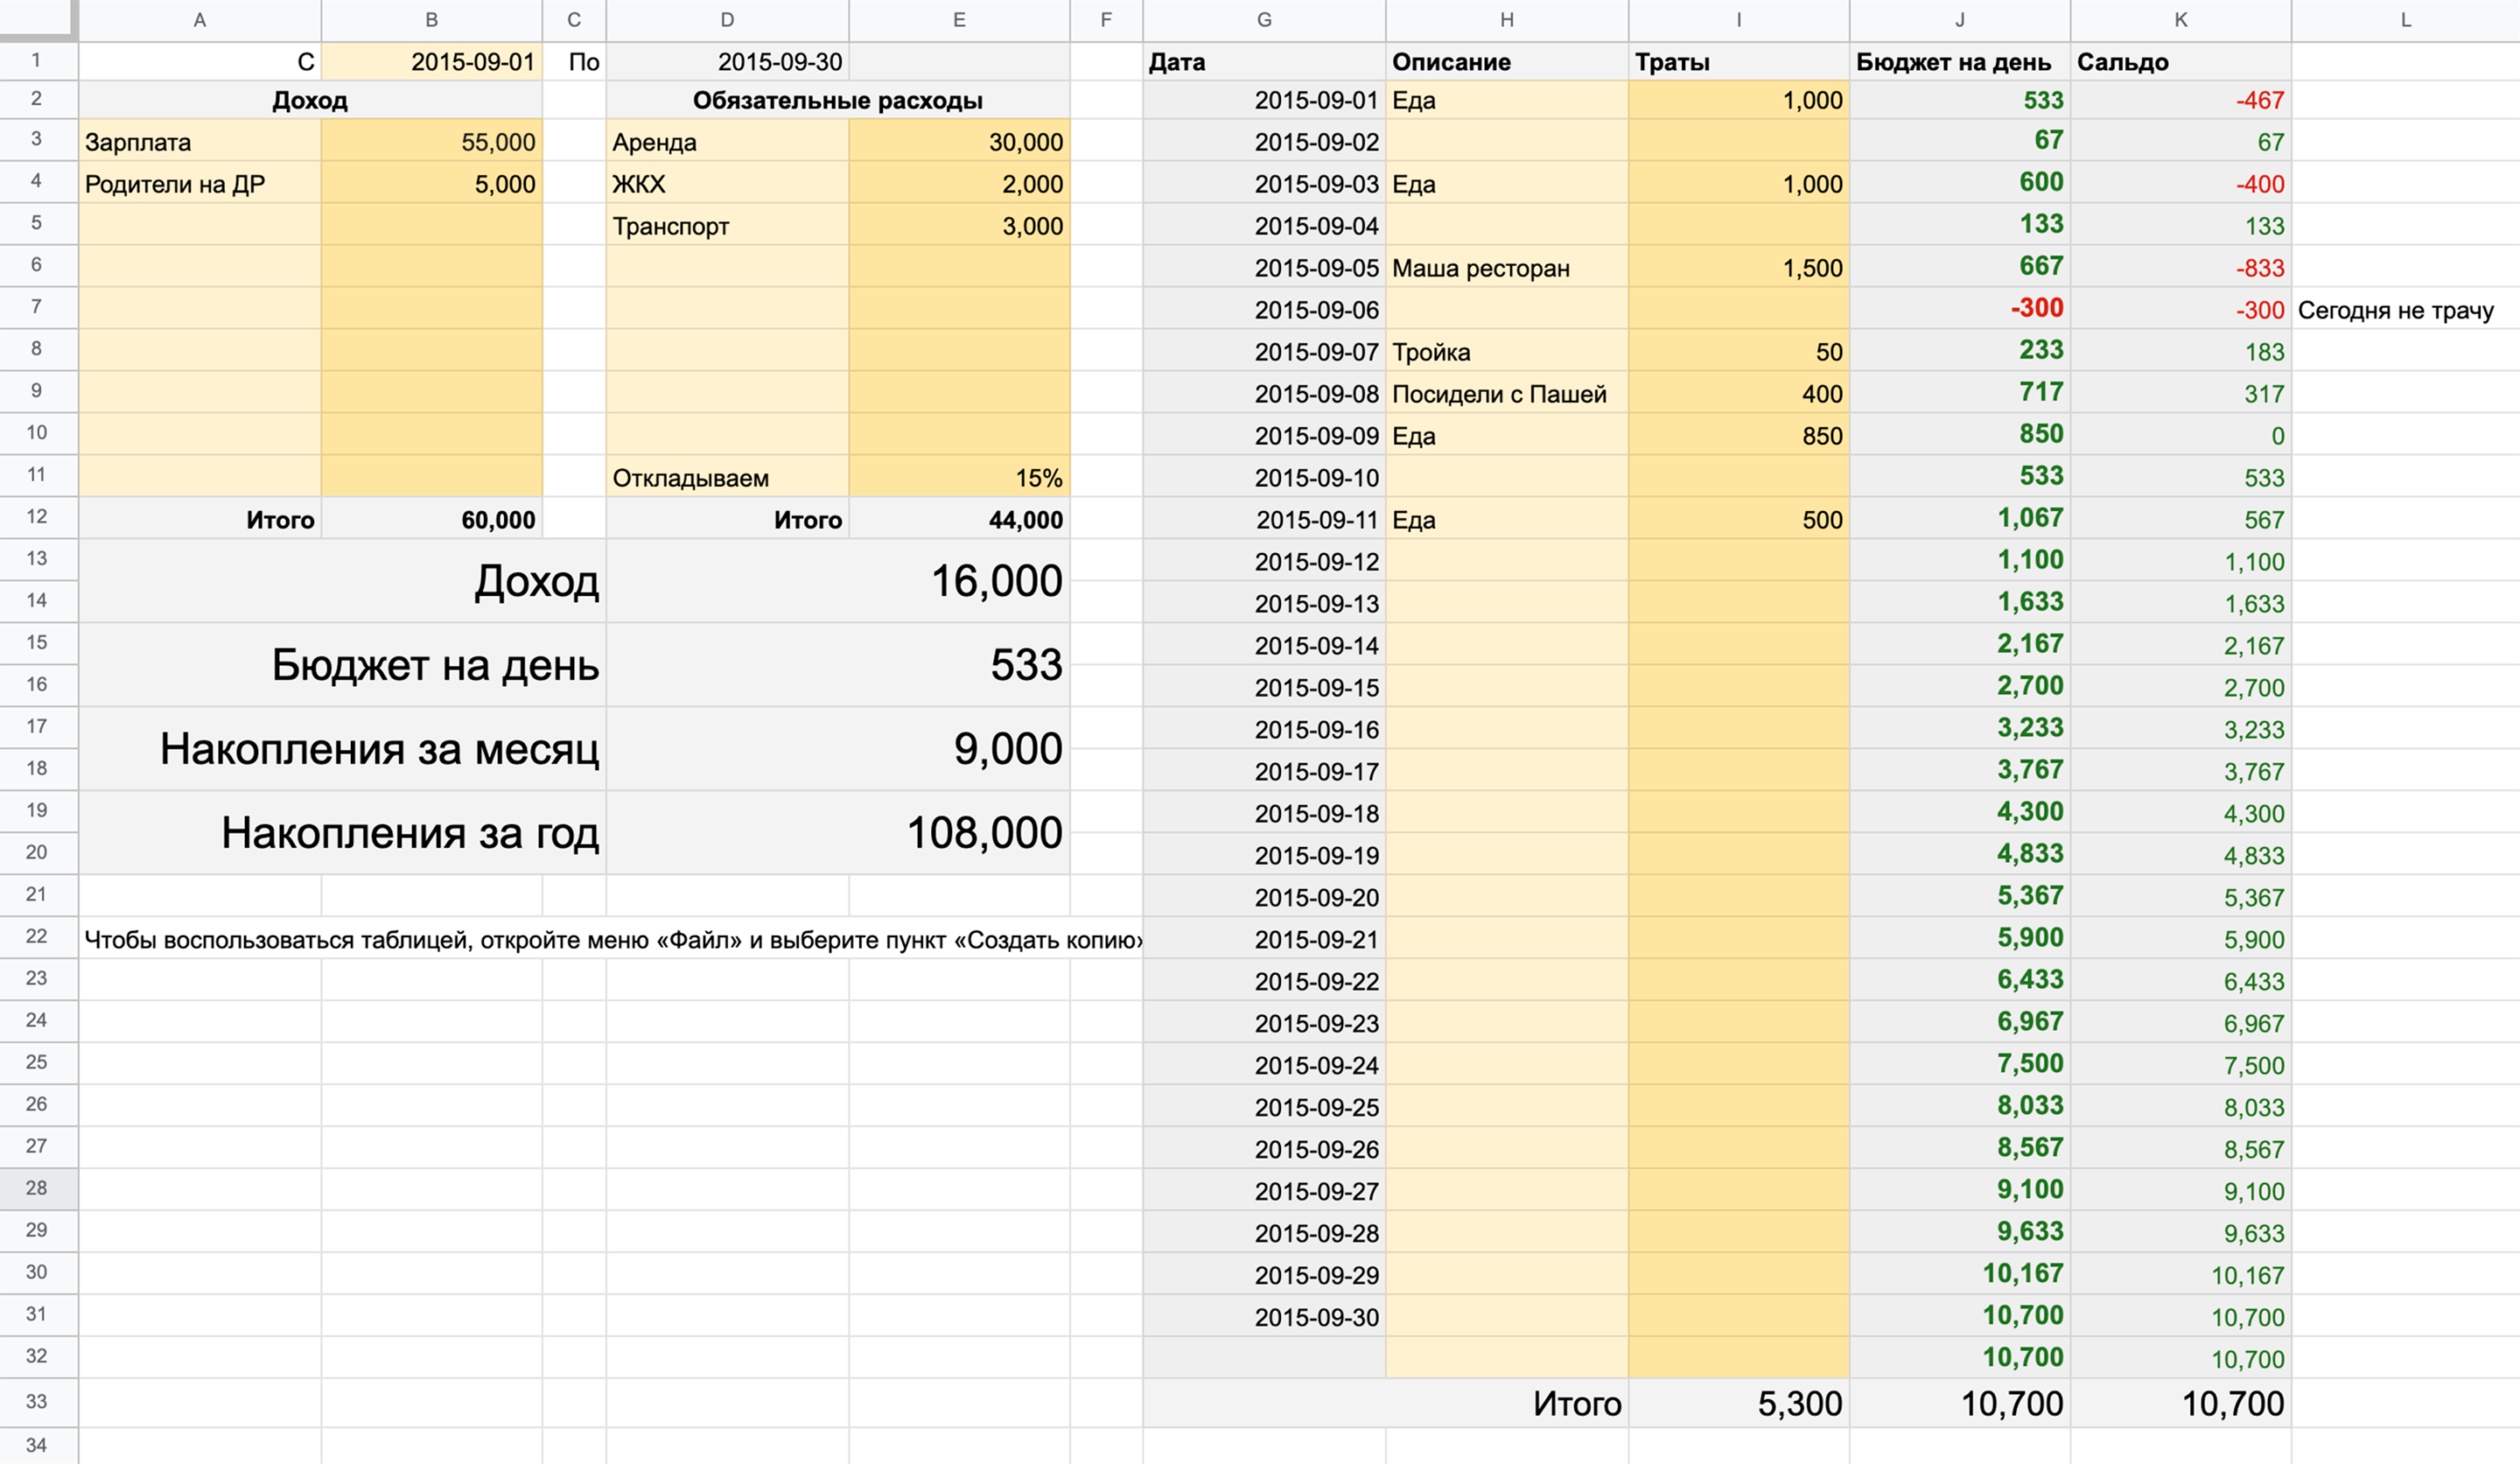Click the 108,000 yearly savings value
This screenshot has width=2520, height=1464.
pos(838,833)
